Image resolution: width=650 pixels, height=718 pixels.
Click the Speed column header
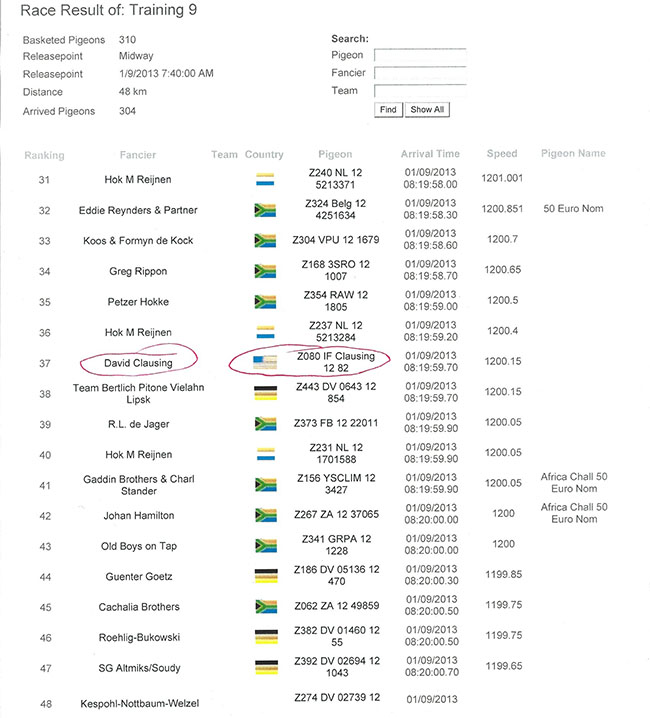[x=502, y=154]
